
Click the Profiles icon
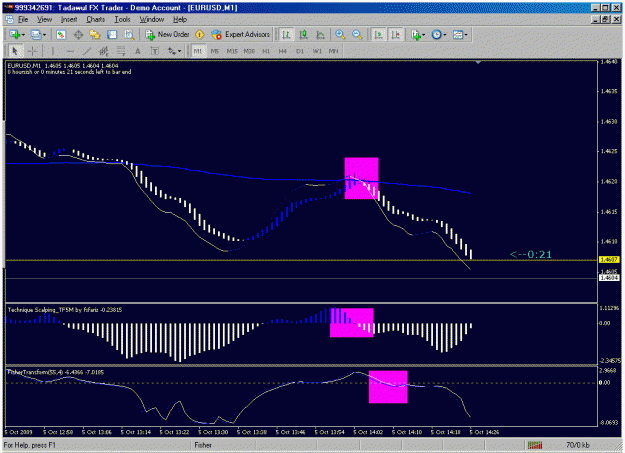pyautogui.click(x=36, y=35)
